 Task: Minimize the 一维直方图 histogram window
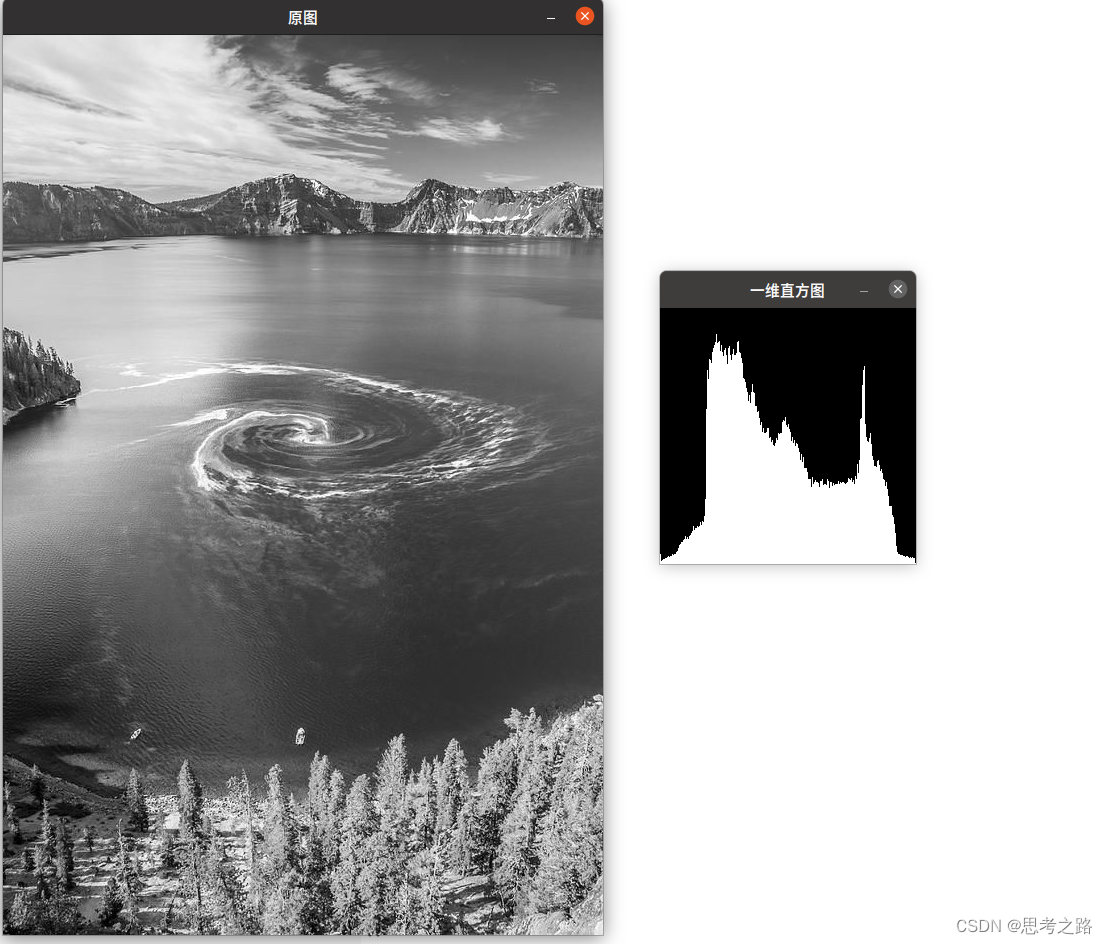[x=864, y=290]
